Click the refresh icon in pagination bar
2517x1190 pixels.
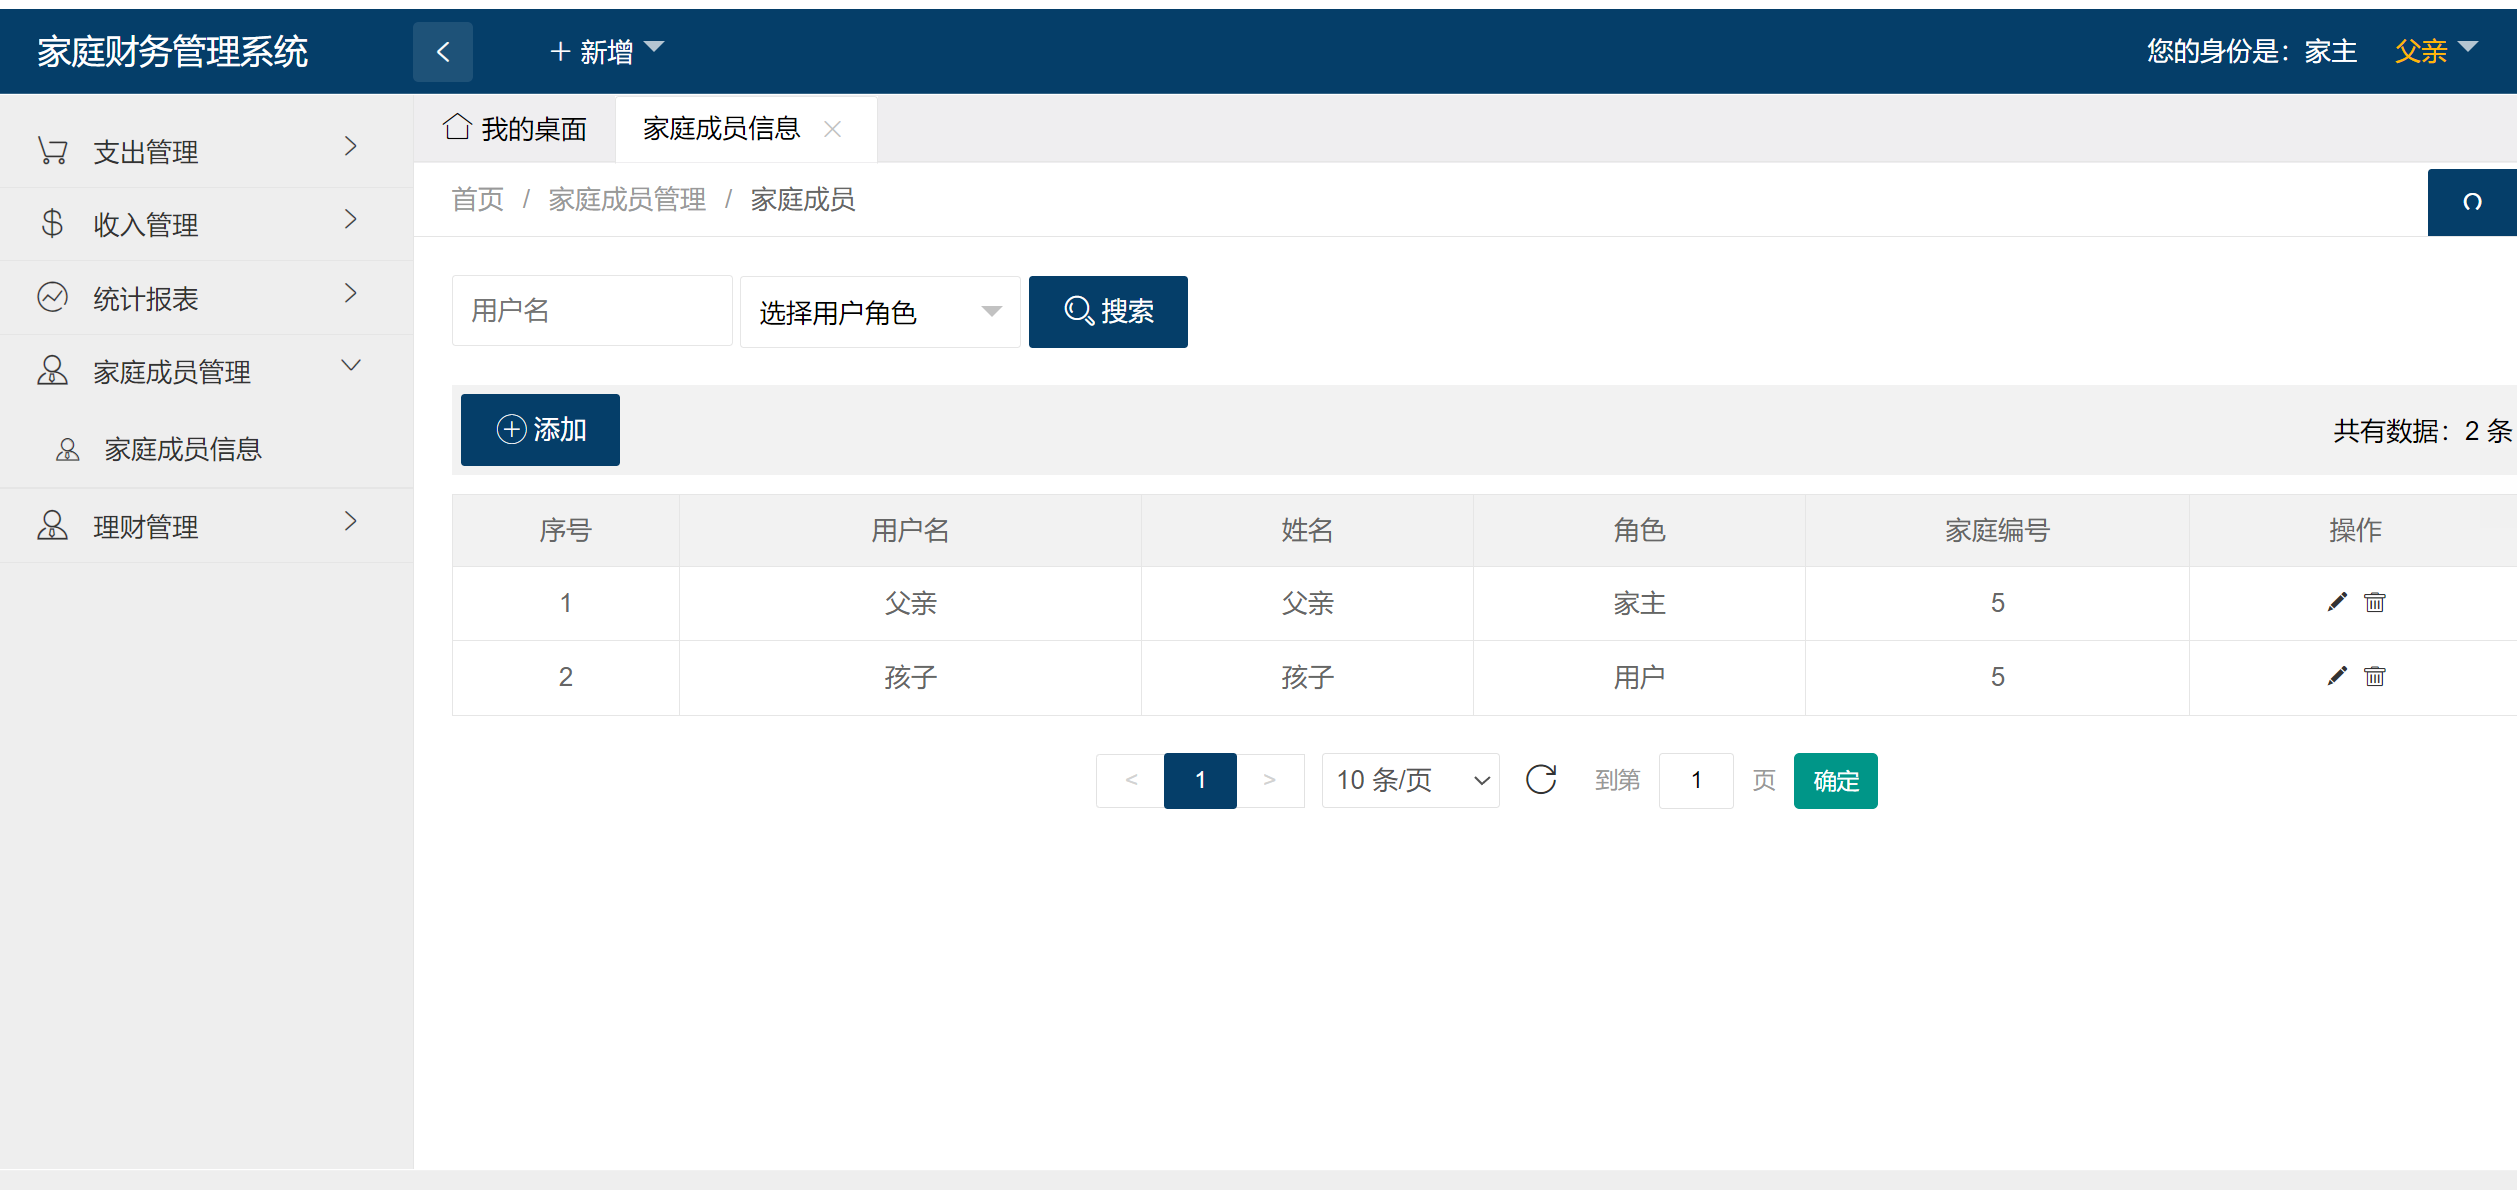[1542, 780]
